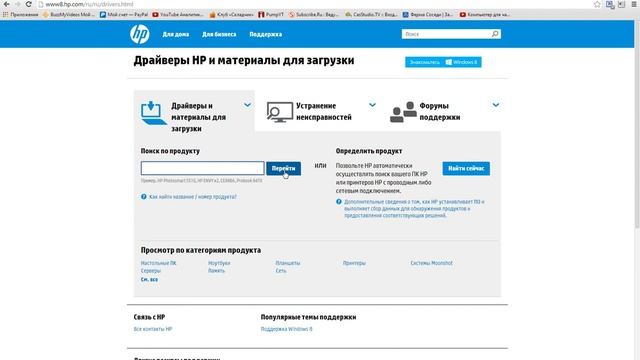The width and height of the screenshot is (640, 360).
Task: Select the 'Драйверы и материалы для загрузки' tab
Action: point(194,111)
